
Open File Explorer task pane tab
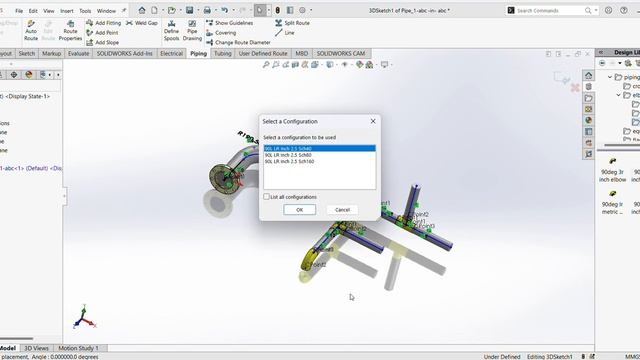click(588, 98)
